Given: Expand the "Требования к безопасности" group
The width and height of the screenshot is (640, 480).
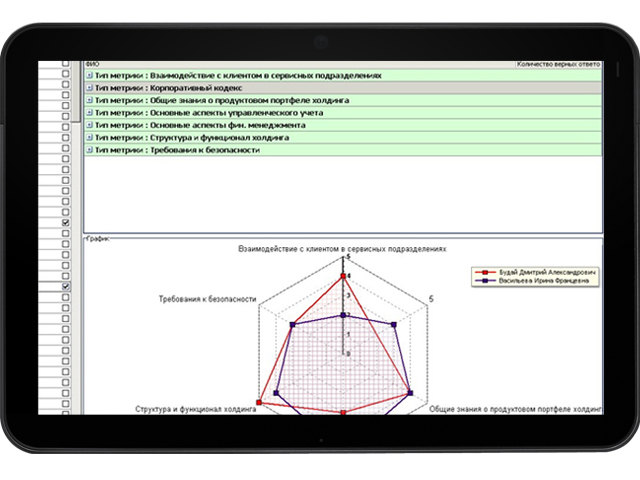Looking at the screenshot, I should 90,150.
